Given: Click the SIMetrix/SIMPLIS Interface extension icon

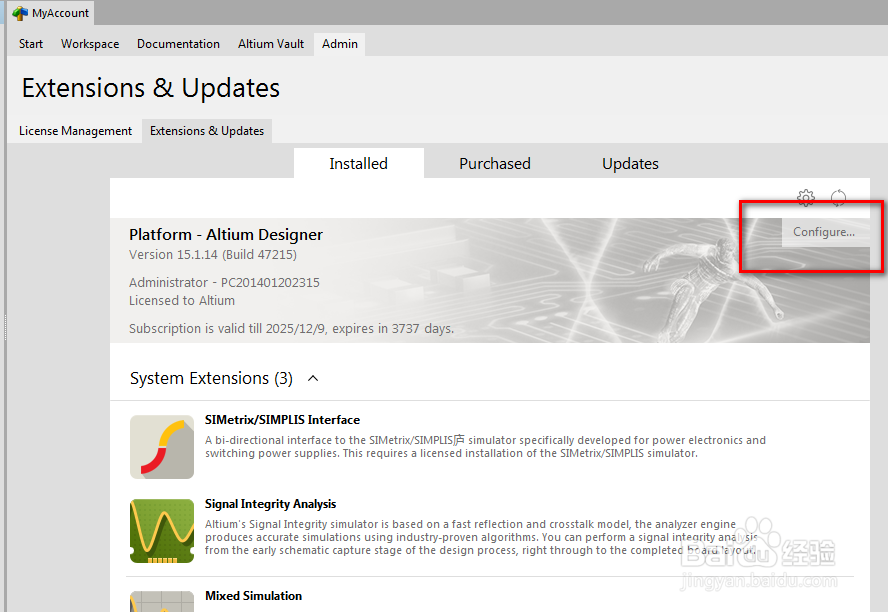Looking at the screenshot, I should [x=162, y=447].
